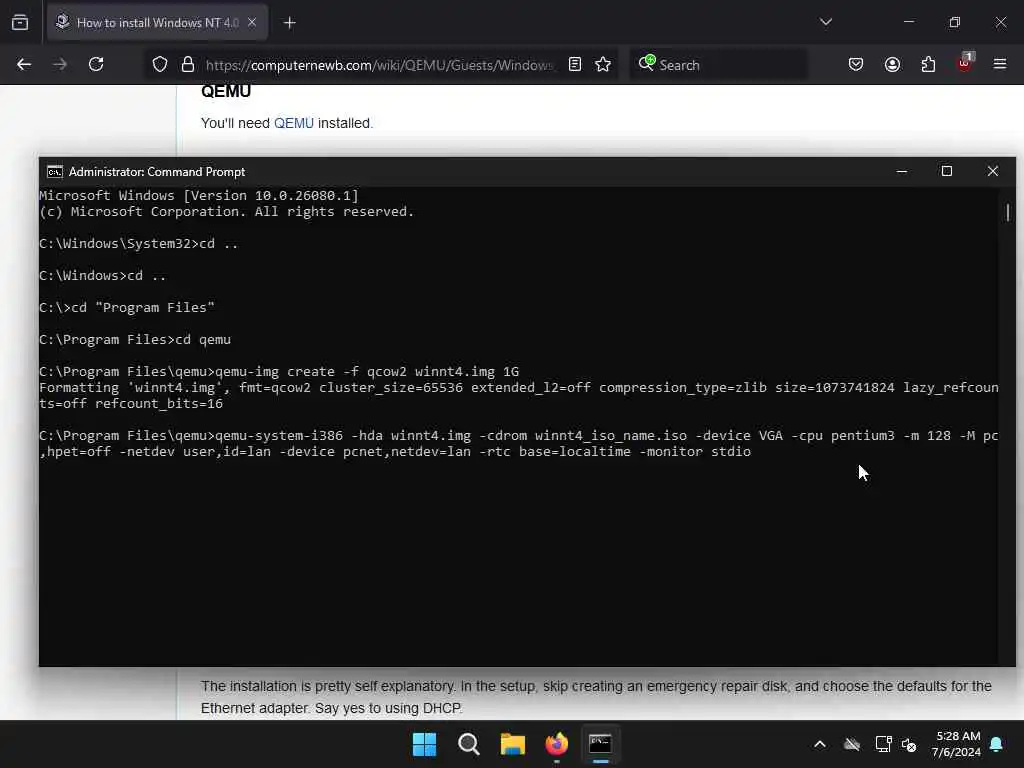Click the OneDrive cloud tray icon

[852, 744]
